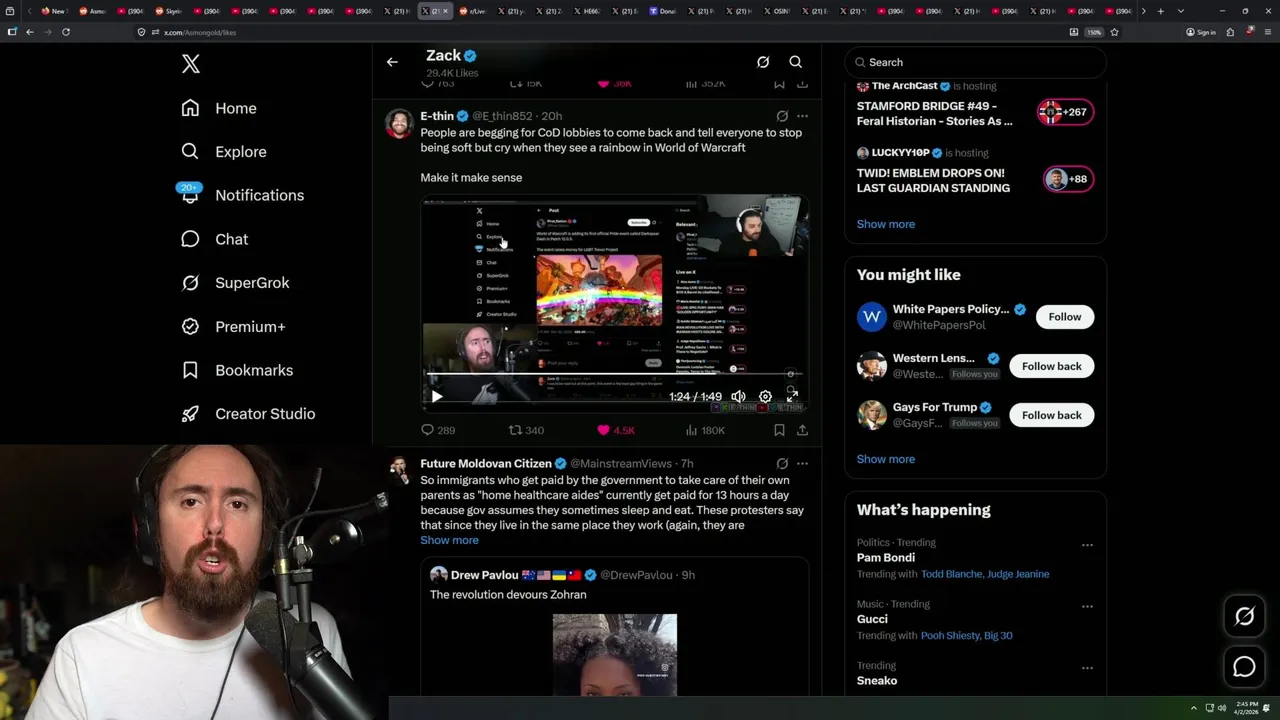Image resolution: width=1280 pixels, height=720 pixels.
Task: Open video settings gear icon
Action: click(765, 397)
